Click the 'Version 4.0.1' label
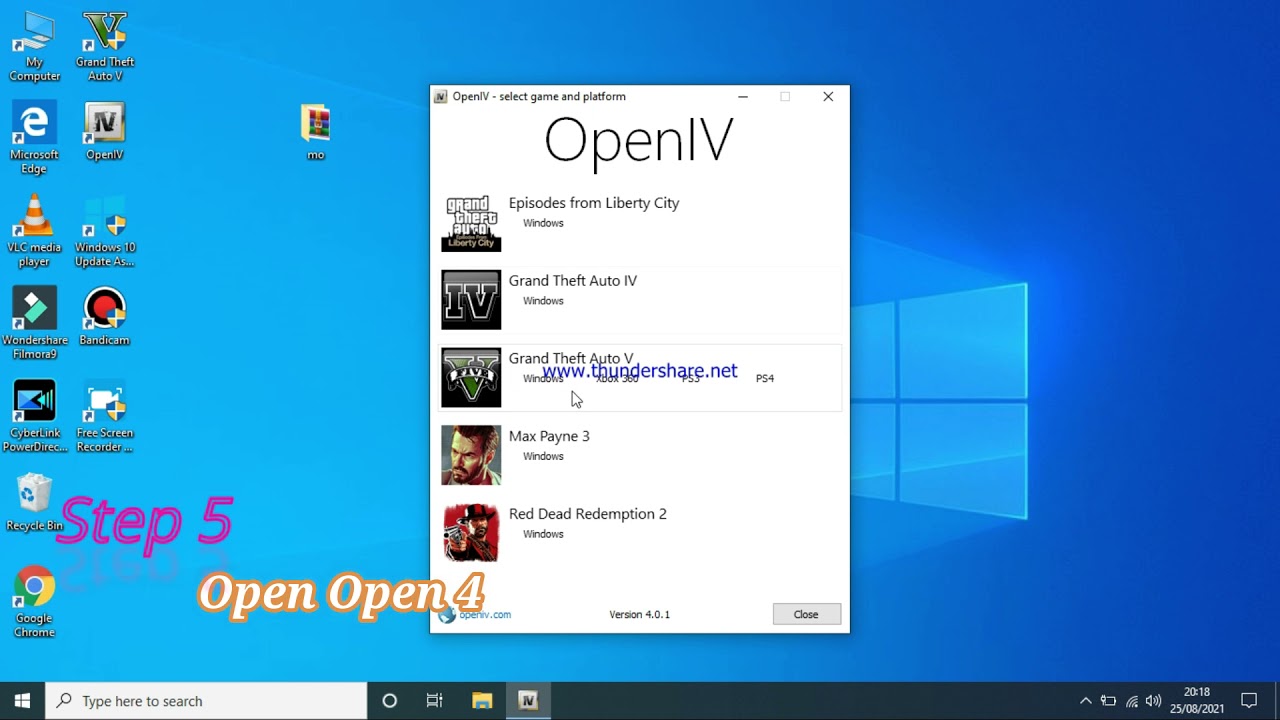The image size is (1280, 720). click(x=640, y=615)
